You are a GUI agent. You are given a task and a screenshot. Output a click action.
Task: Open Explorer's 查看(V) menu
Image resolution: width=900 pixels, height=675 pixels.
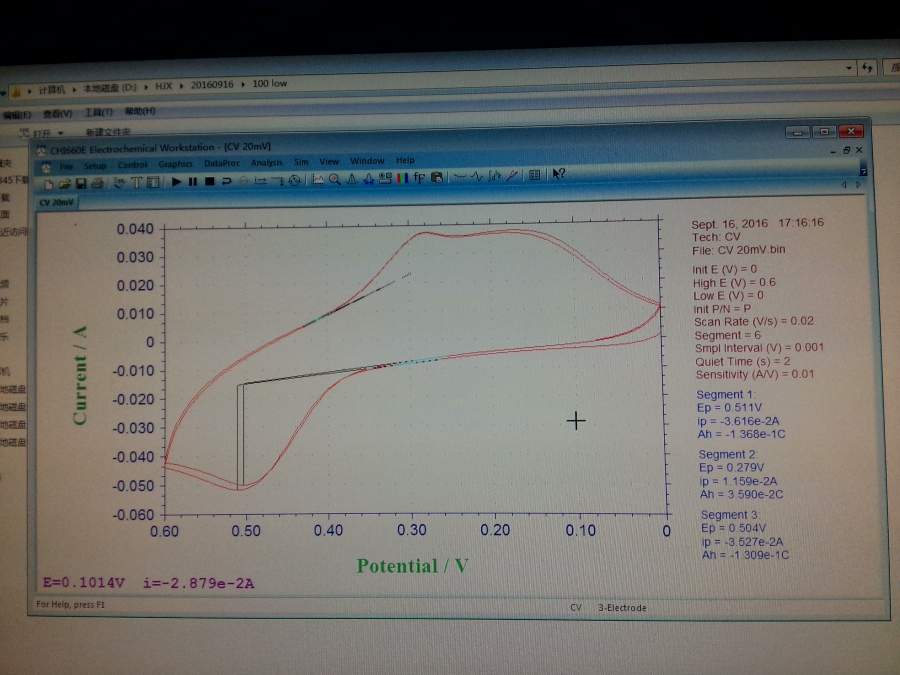coord(57,114)
